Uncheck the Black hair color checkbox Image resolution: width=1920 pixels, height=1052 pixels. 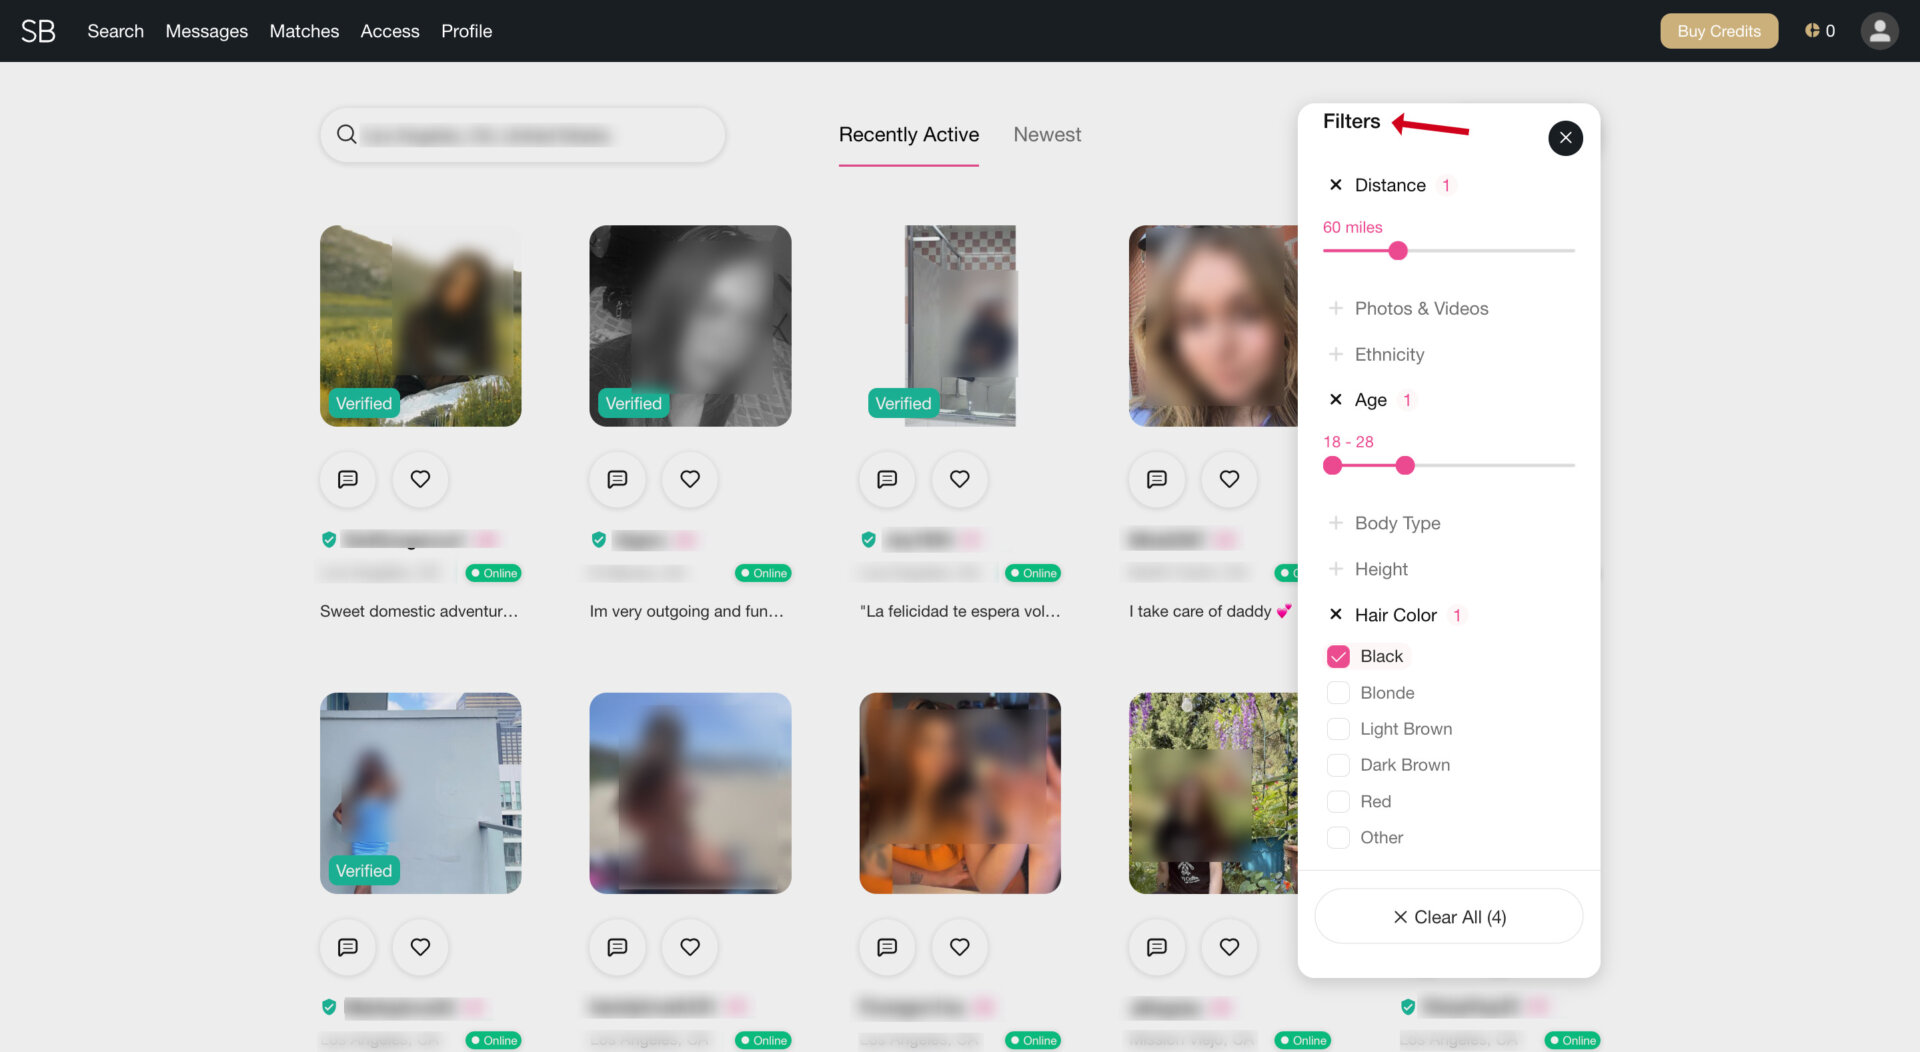pos(1338,657)
